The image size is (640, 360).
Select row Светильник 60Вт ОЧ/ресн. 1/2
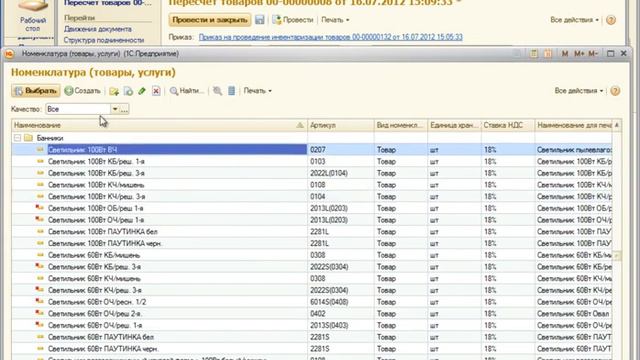click(x=312, y=302)
